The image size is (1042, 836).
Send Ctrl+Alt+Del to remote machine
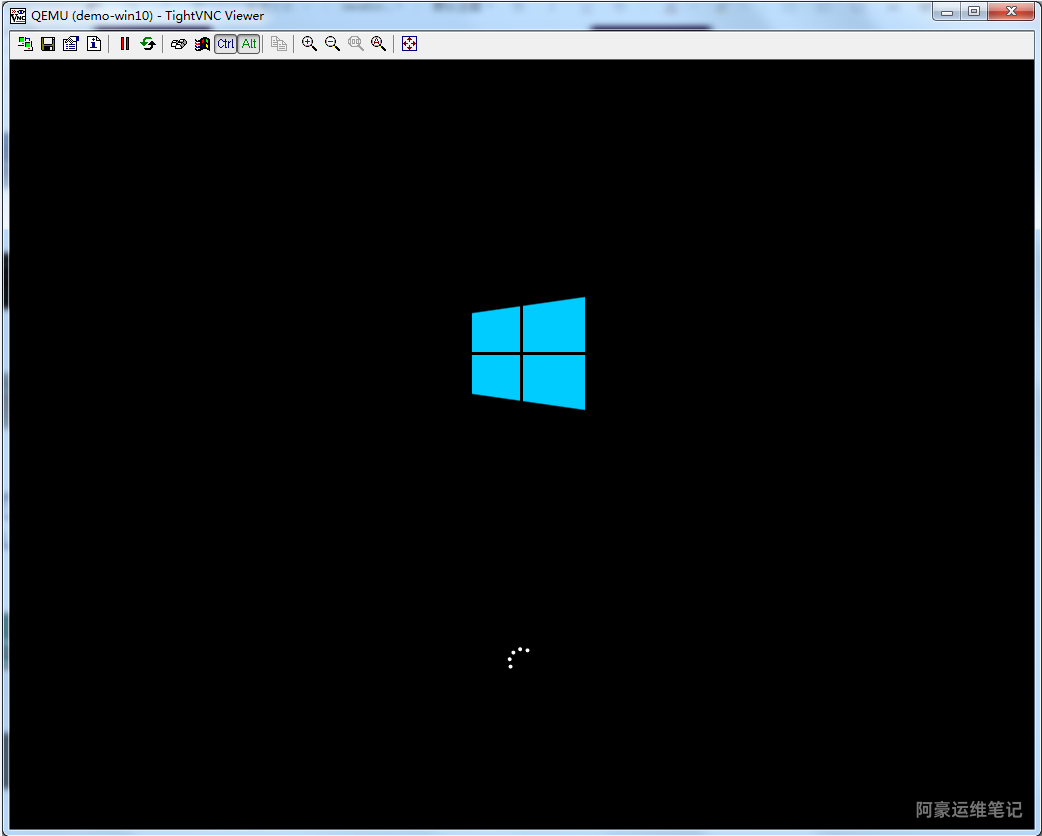pos(179,44)
